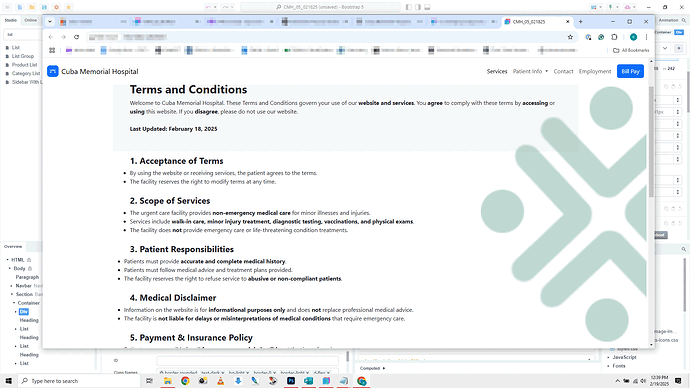Click the Computed expander in styles panel
This screenshot has width=690, height=388.
[x=372, y=368]
